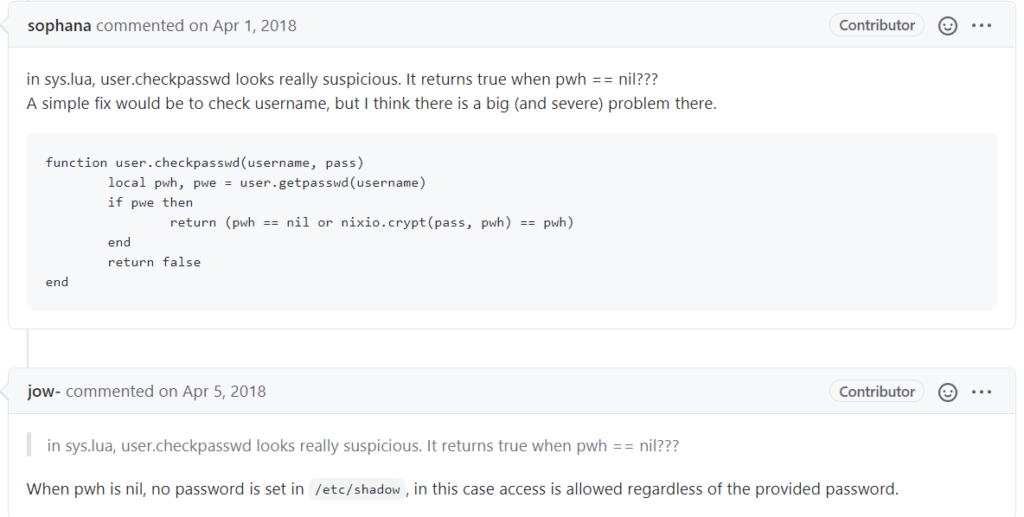Visit jow-'s user profile link
The height and width of the screenshot is (517, 1024).
click(44, 391)
